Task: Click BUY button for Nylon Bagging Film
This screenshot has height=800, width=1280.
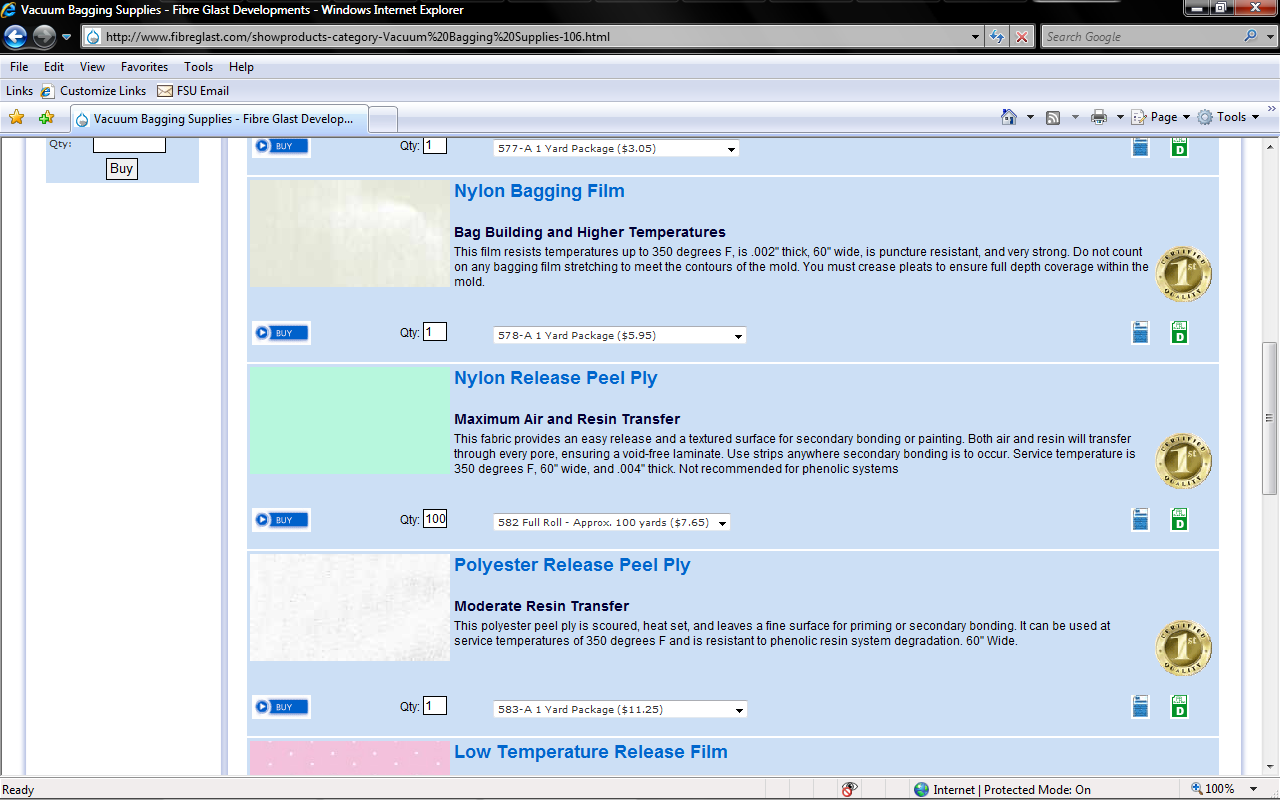Action: (281, 333)
